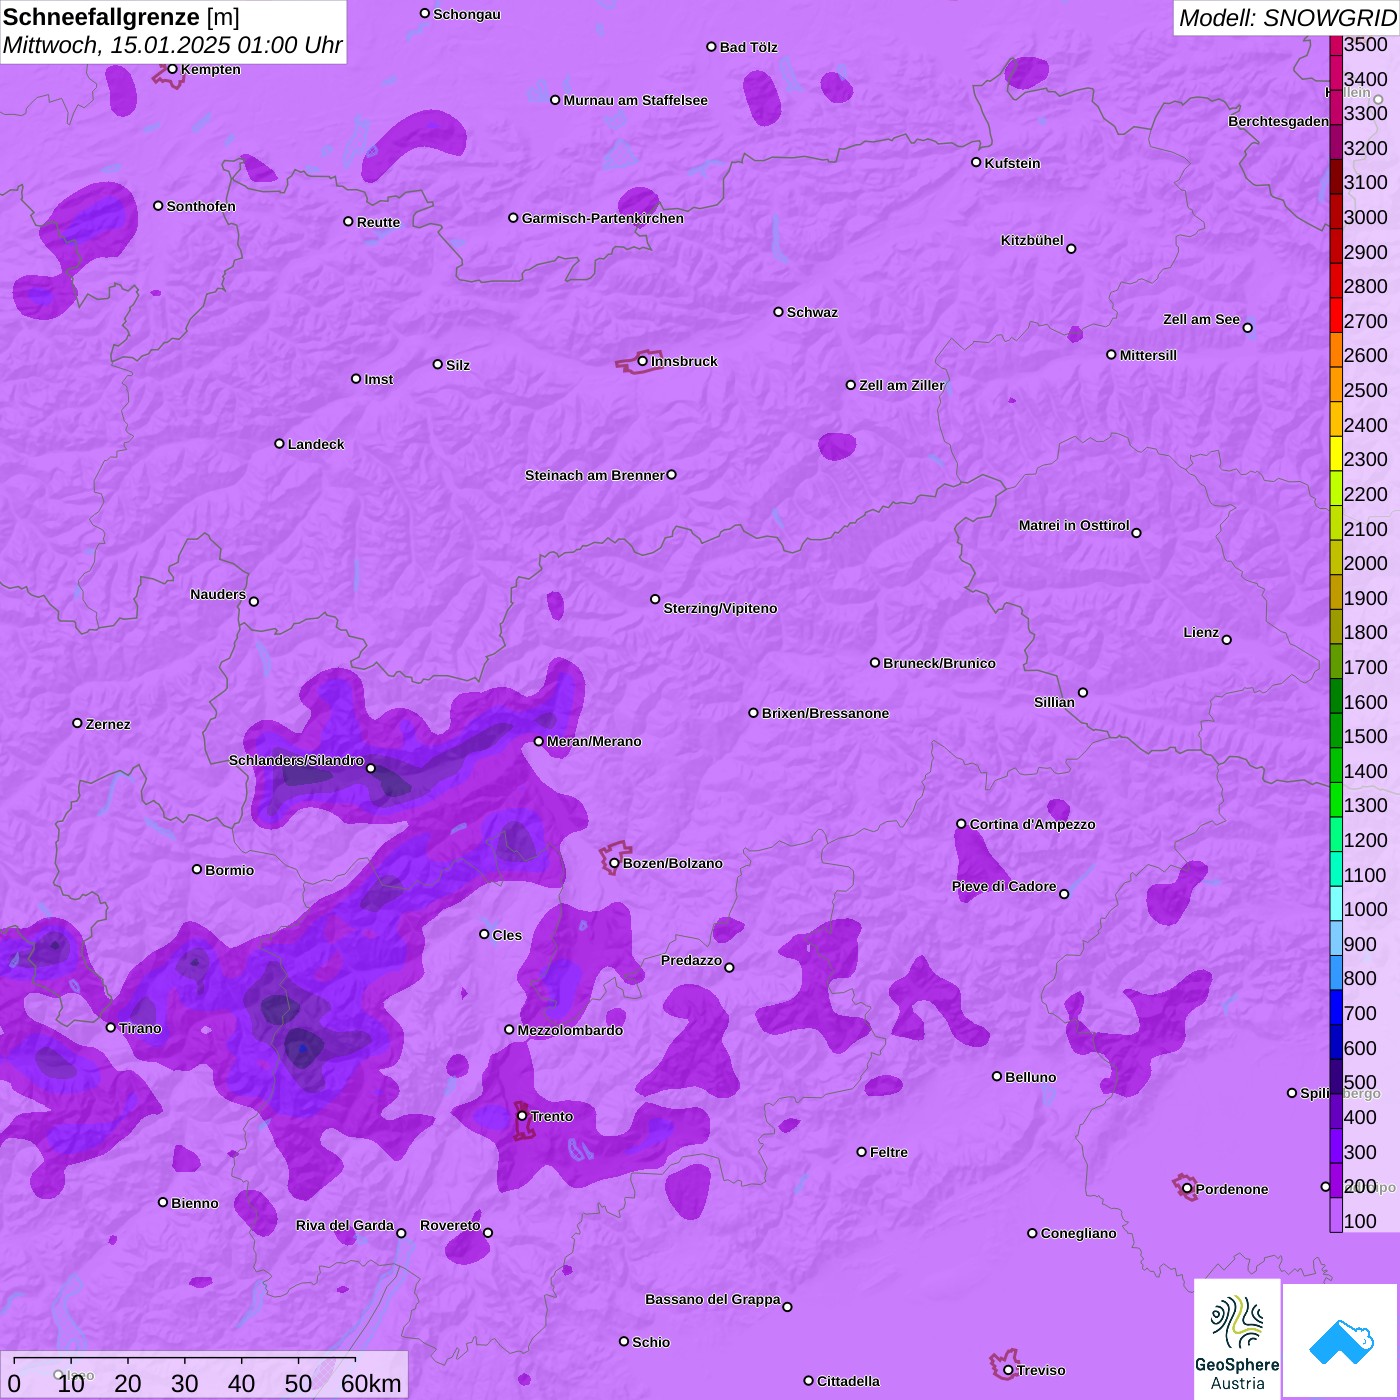The width and height of the screenshot is (1400, 1400).
Task: Select the 3100 m dark red legend swatch
Action: (1336, 177)
